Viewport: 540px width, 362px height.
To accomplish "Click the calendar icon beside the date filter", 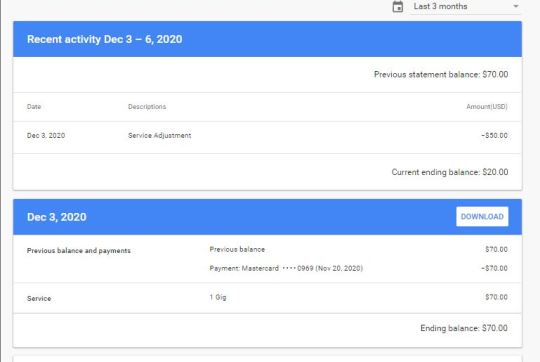I will coord(398,7).
